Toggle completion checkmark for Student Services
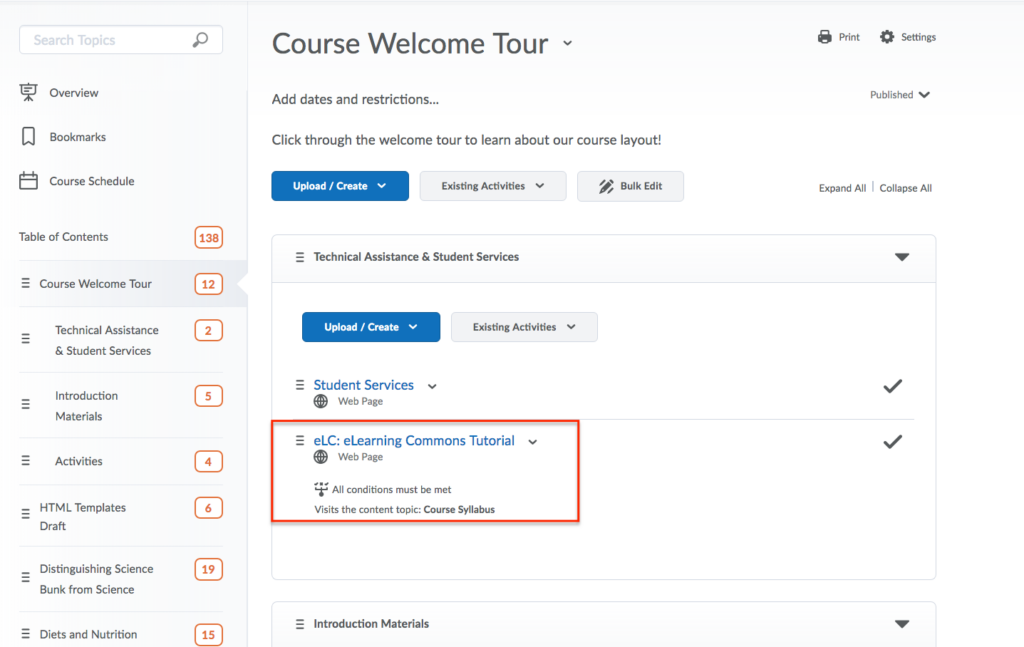Screen dimensions: 1024x647 coord(892,386)
